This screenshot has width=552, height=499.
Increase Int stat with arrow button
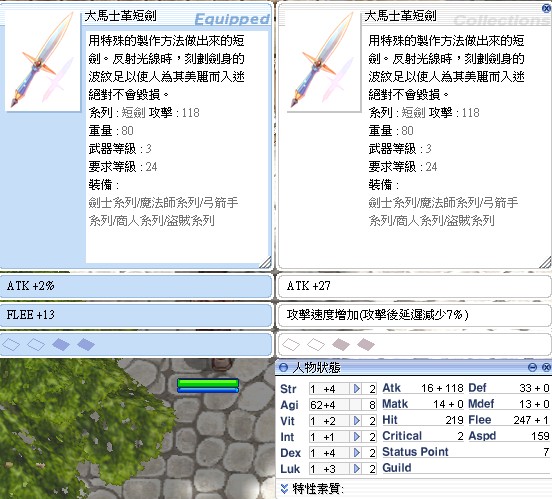(x=356, y=437)
